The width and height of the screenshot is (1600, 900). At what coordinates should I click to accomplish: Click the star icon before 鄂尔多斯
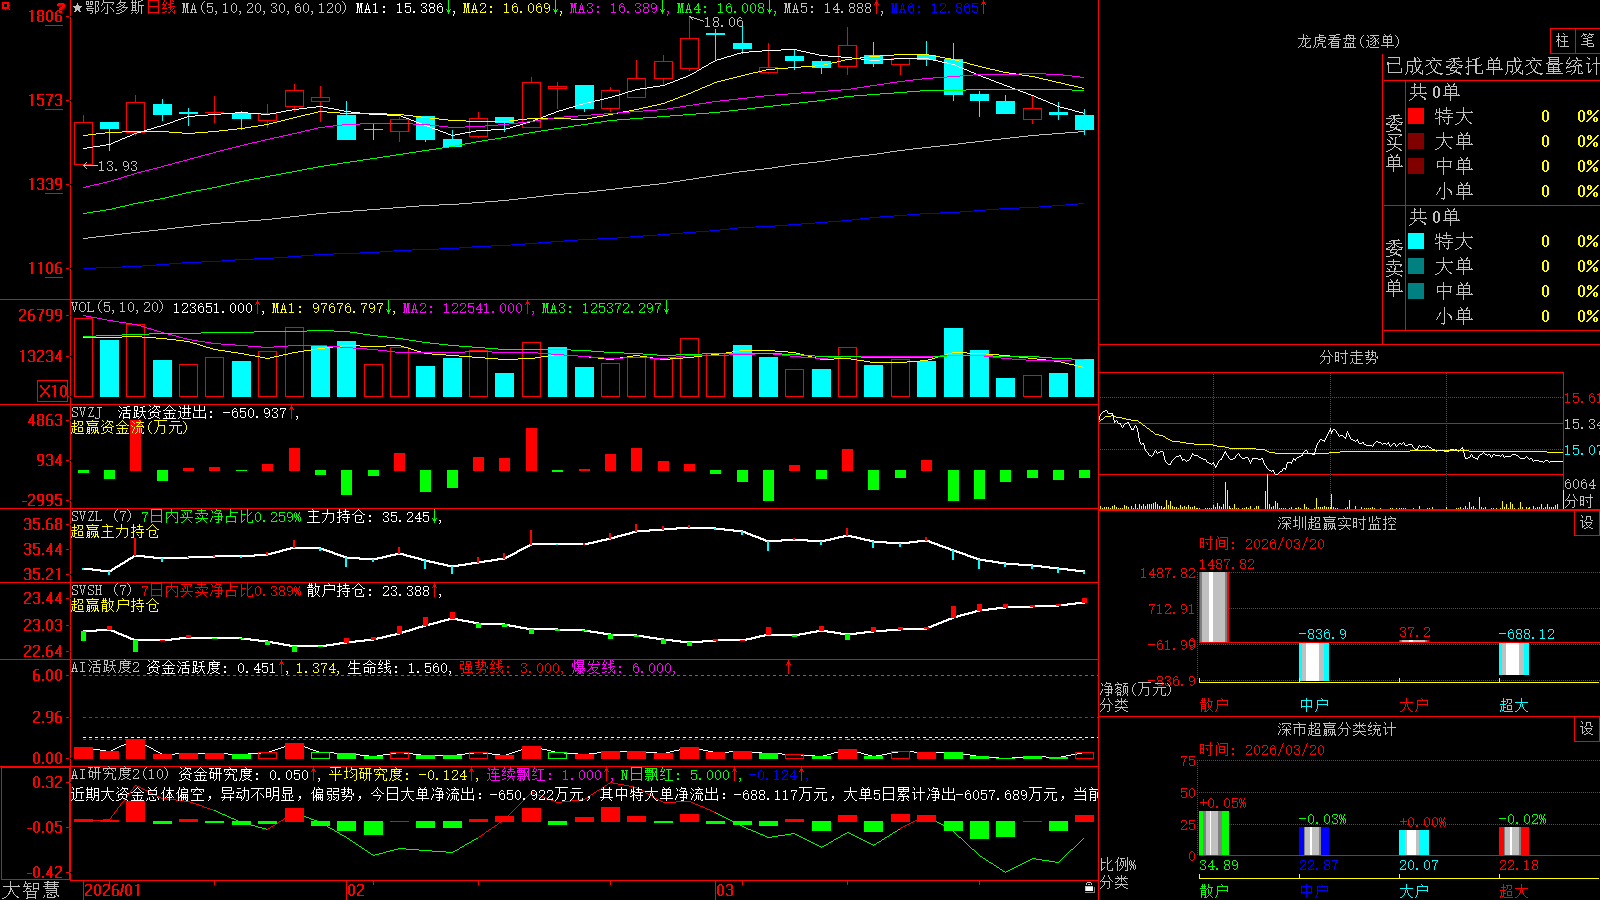(77, 8)
